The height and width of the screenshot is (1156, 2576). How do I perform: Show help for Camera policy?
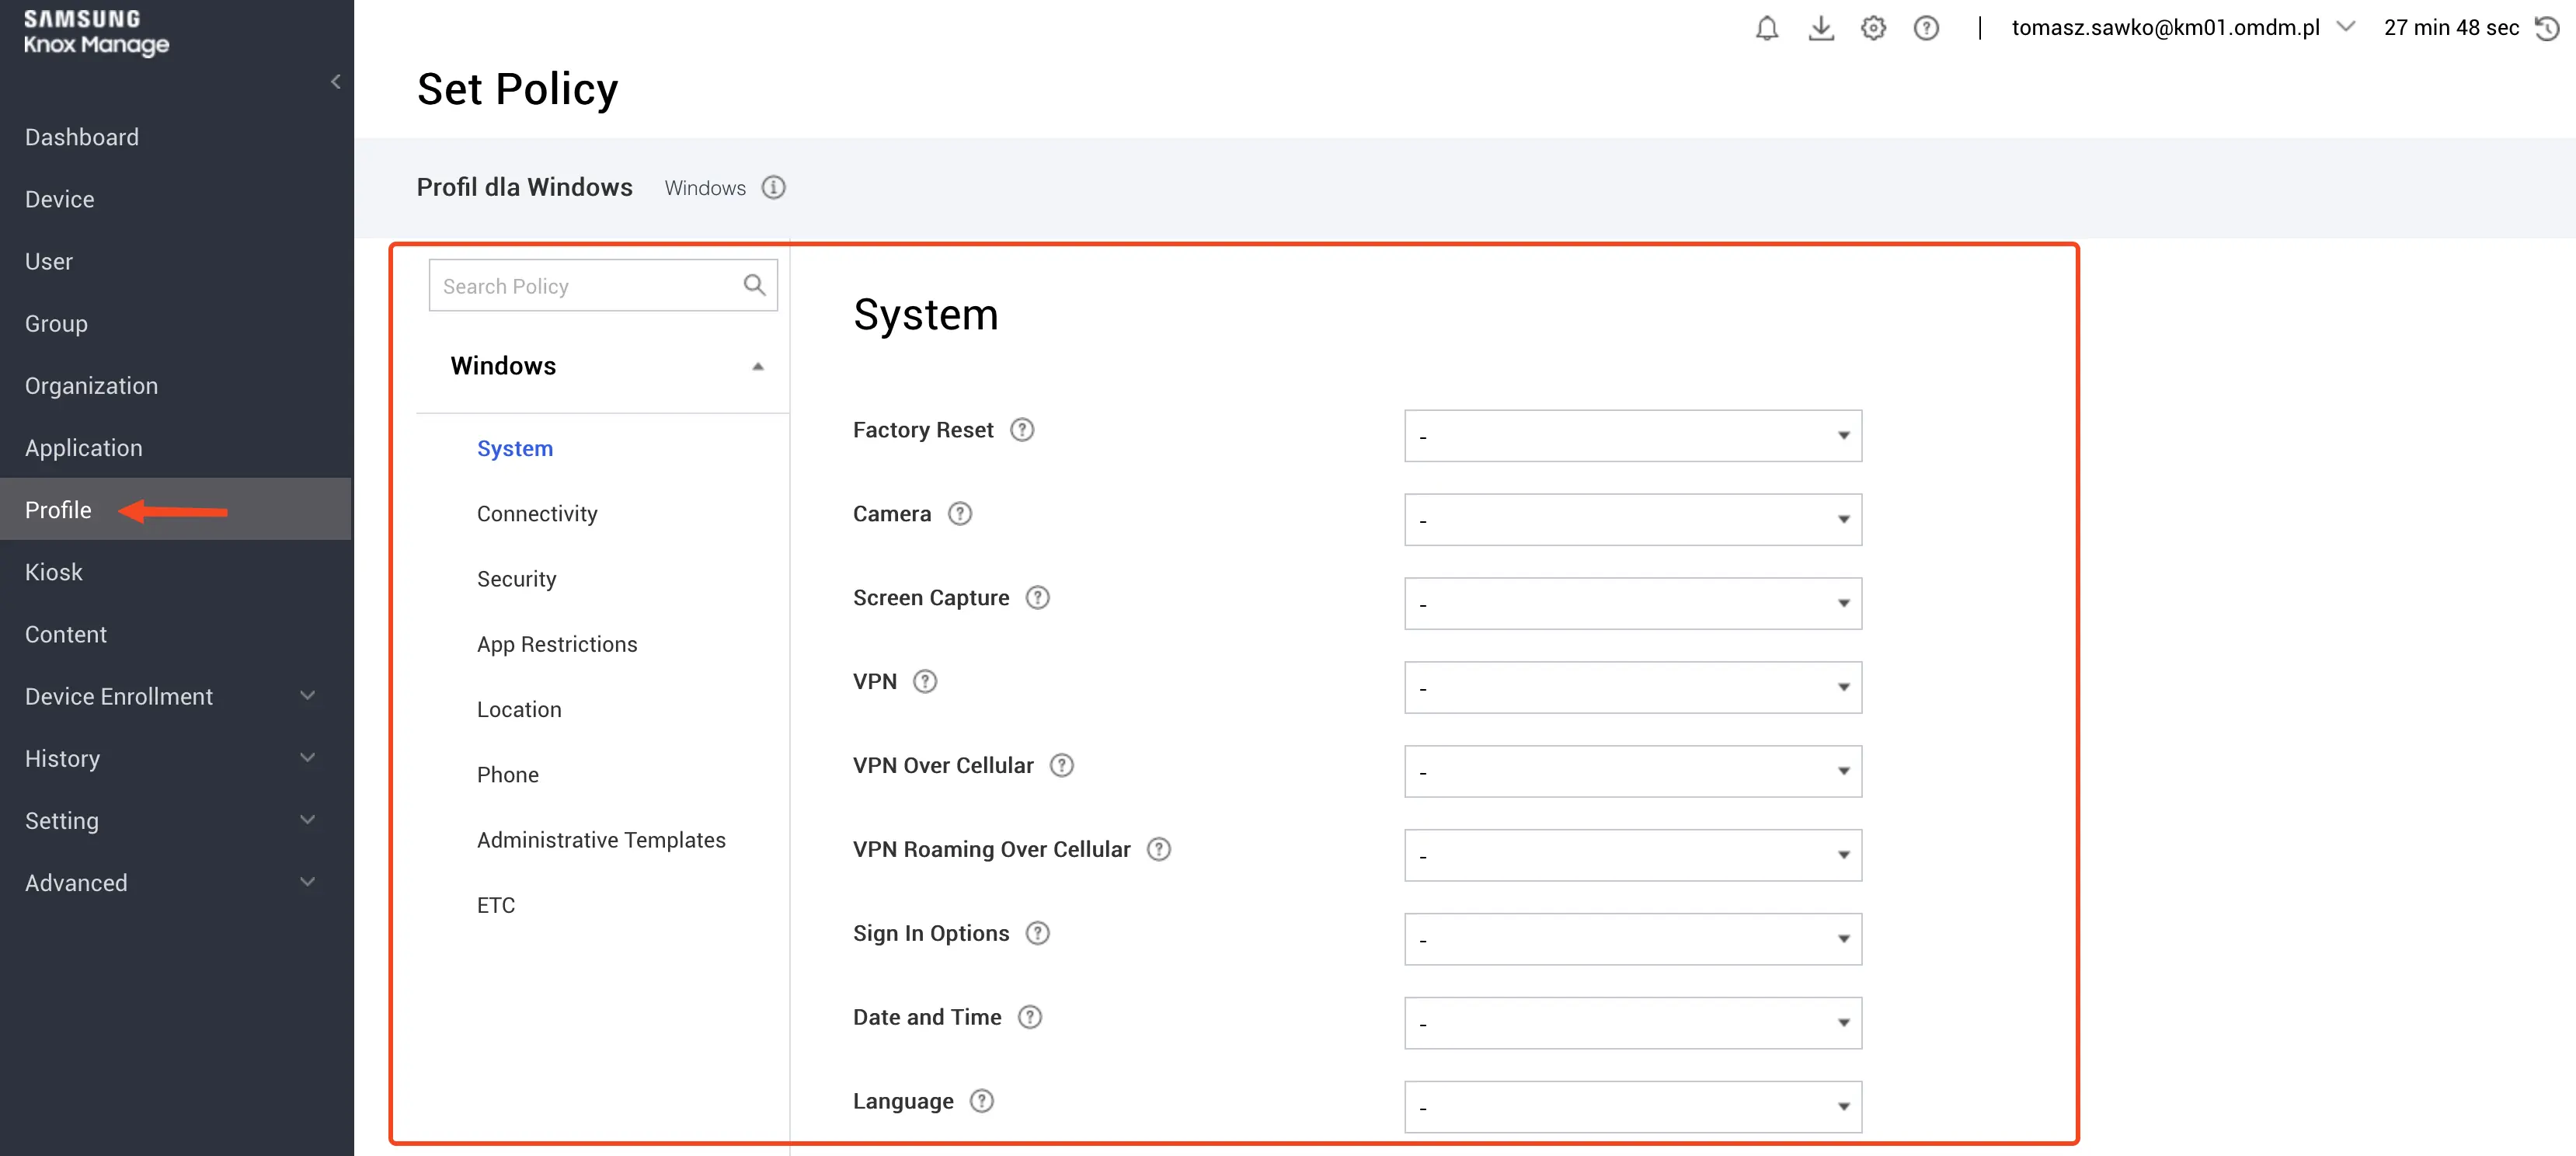click(959, 514)
